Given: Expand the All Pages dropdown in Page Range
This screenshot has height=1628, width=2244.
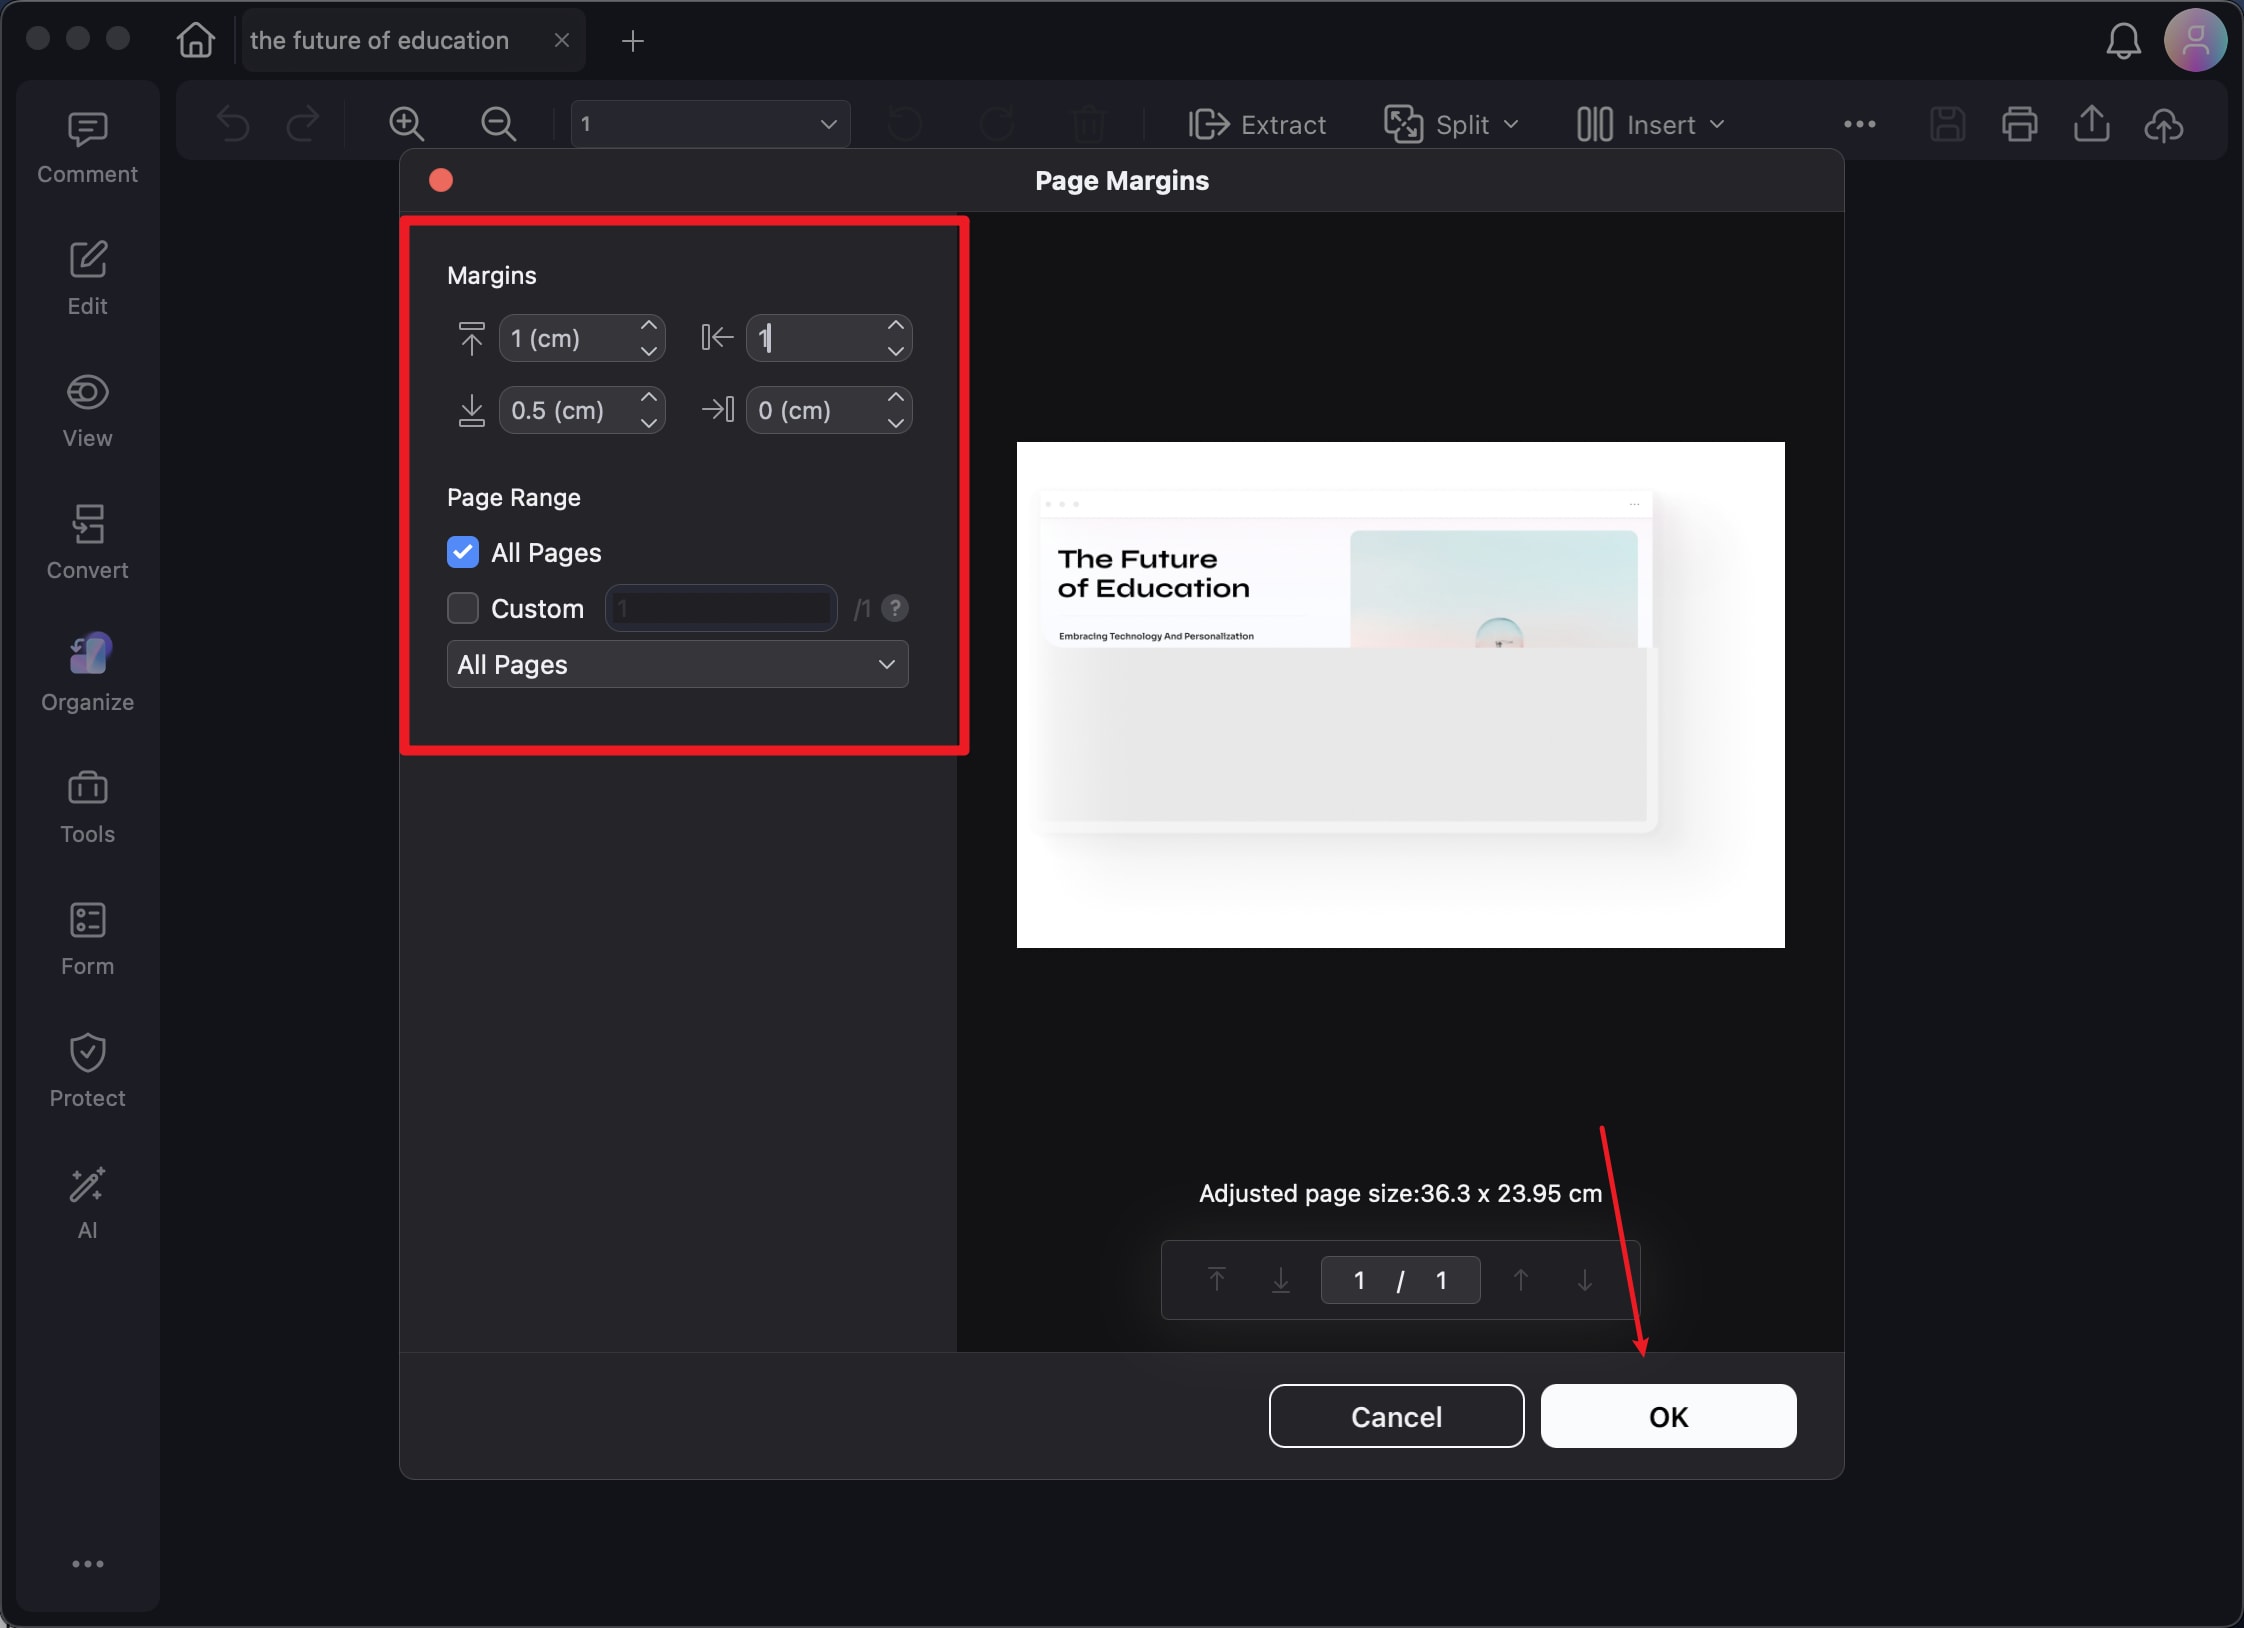Looking at the screenshot, I should [677, 664].
